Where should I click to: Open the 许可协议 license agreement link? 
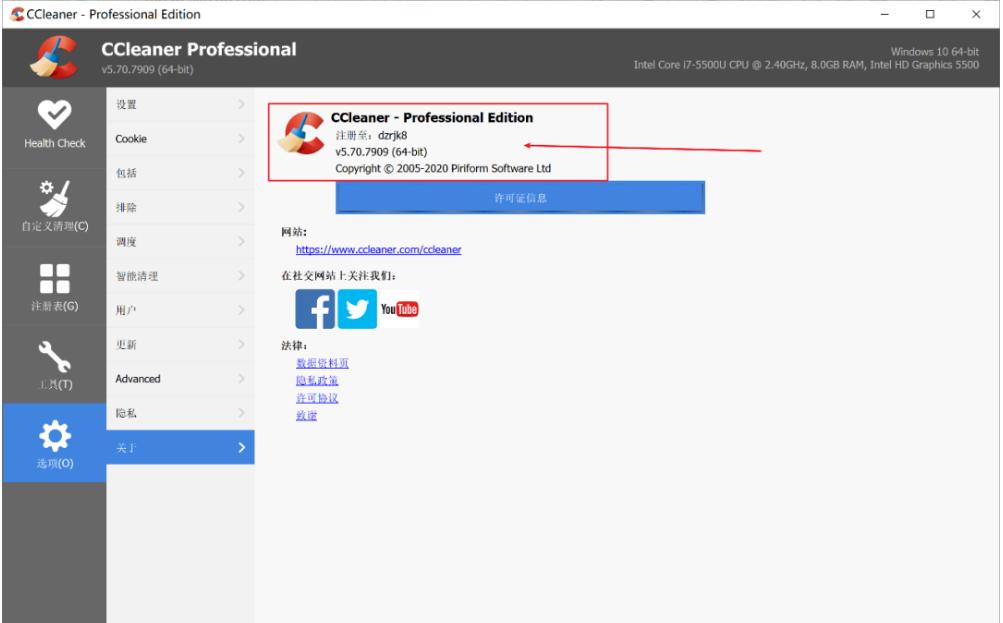coord(317,398)
